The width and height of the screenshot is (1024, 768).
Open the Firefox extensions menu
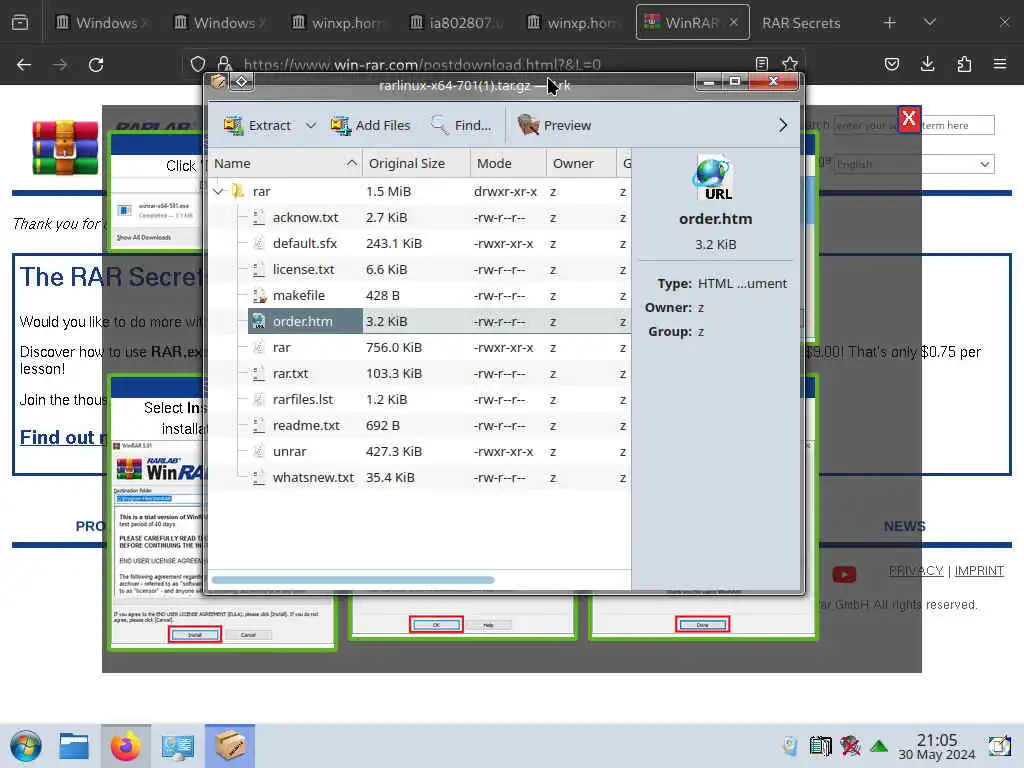pyautogui.click(x=964, y=64)
